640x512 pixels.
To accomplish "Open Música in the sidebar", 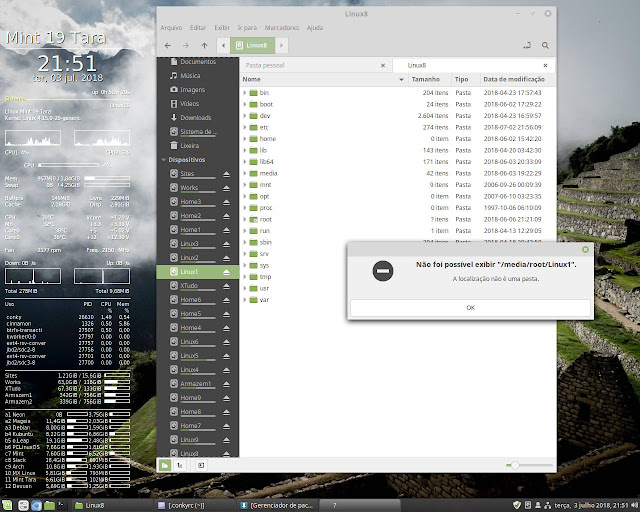I will point(198,76).
